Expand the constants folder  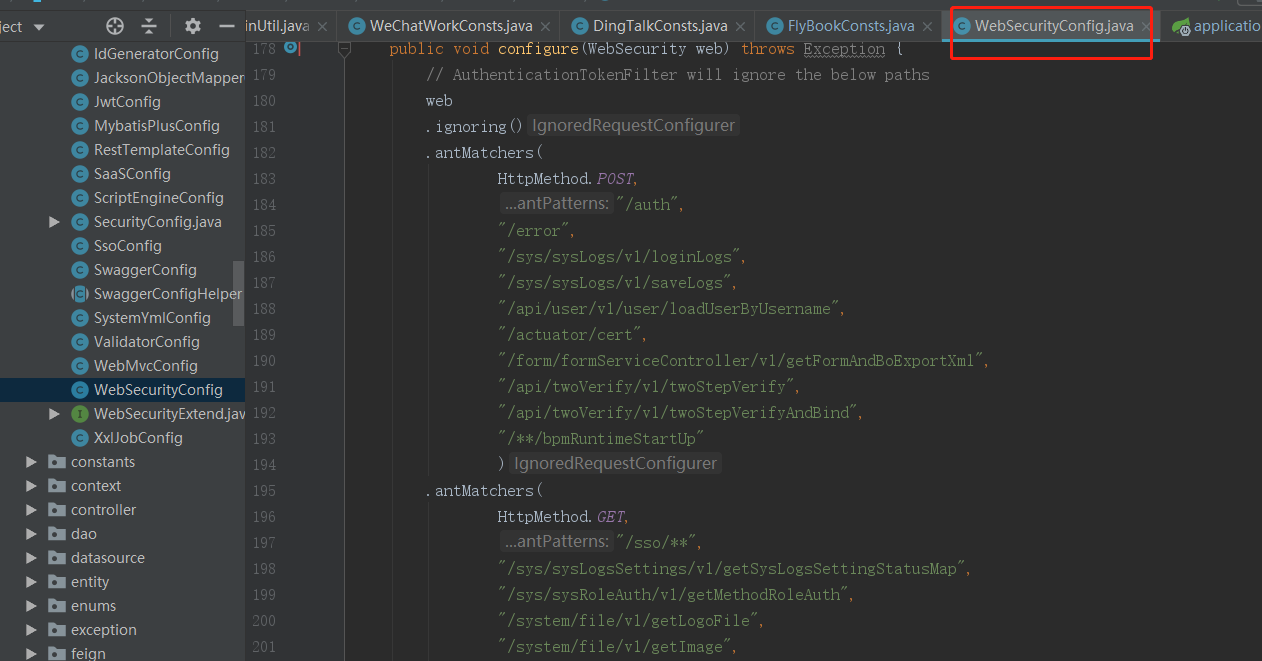tap(31, 462)
